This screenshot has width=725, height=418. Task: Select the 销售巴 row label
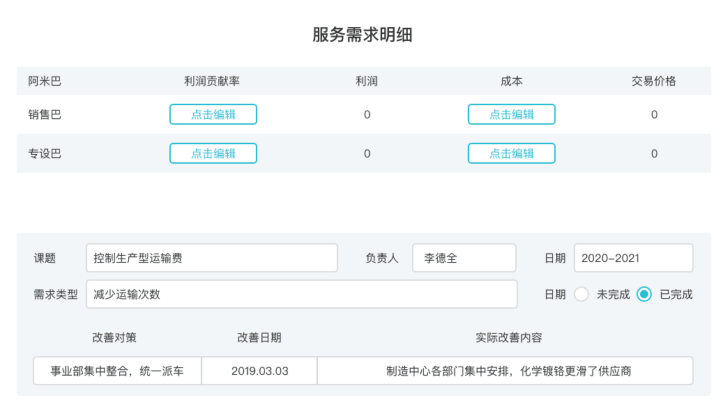[45, 114]
